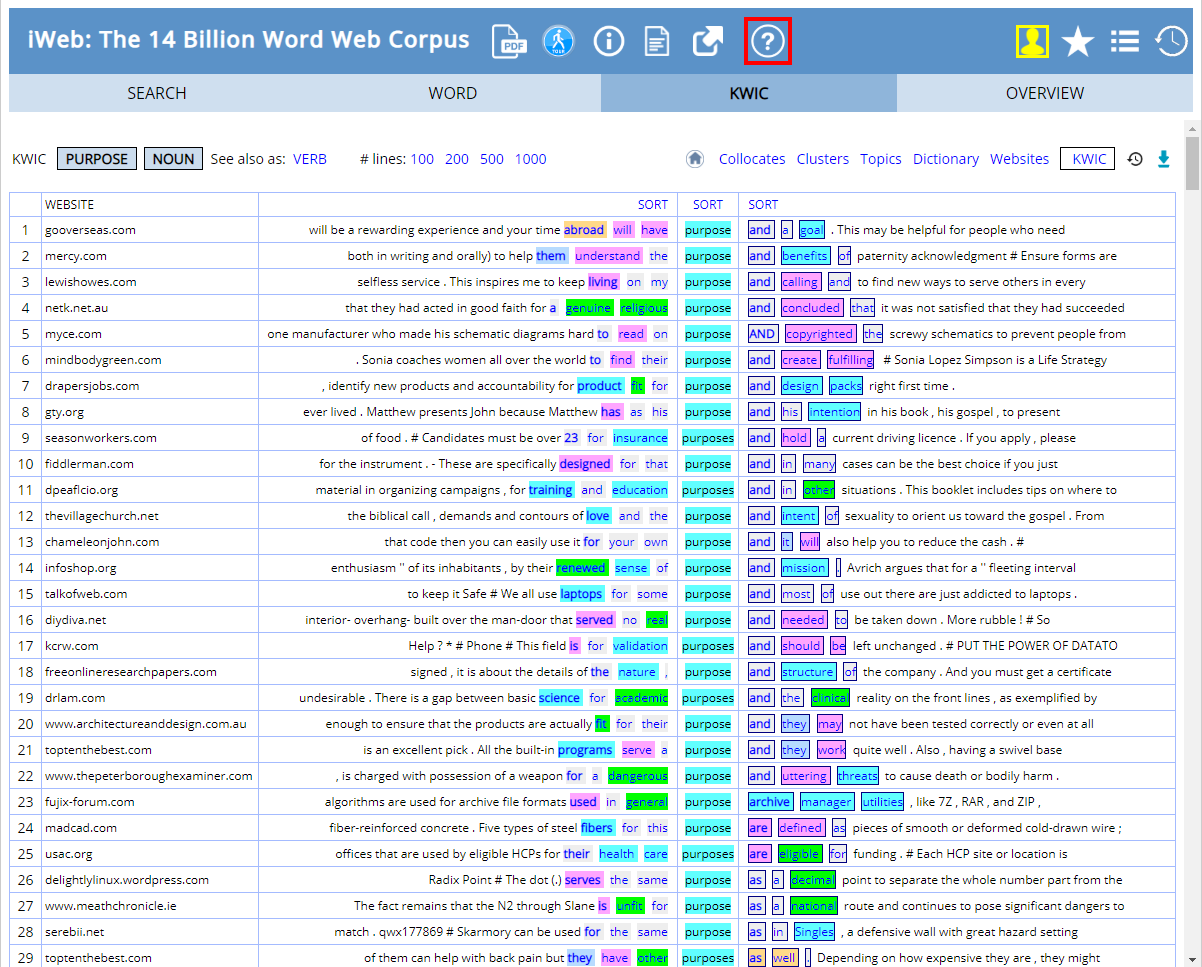The image size is (1202, 967).
Task: Open serebii.net source in row 28
Action: point(74,932)
